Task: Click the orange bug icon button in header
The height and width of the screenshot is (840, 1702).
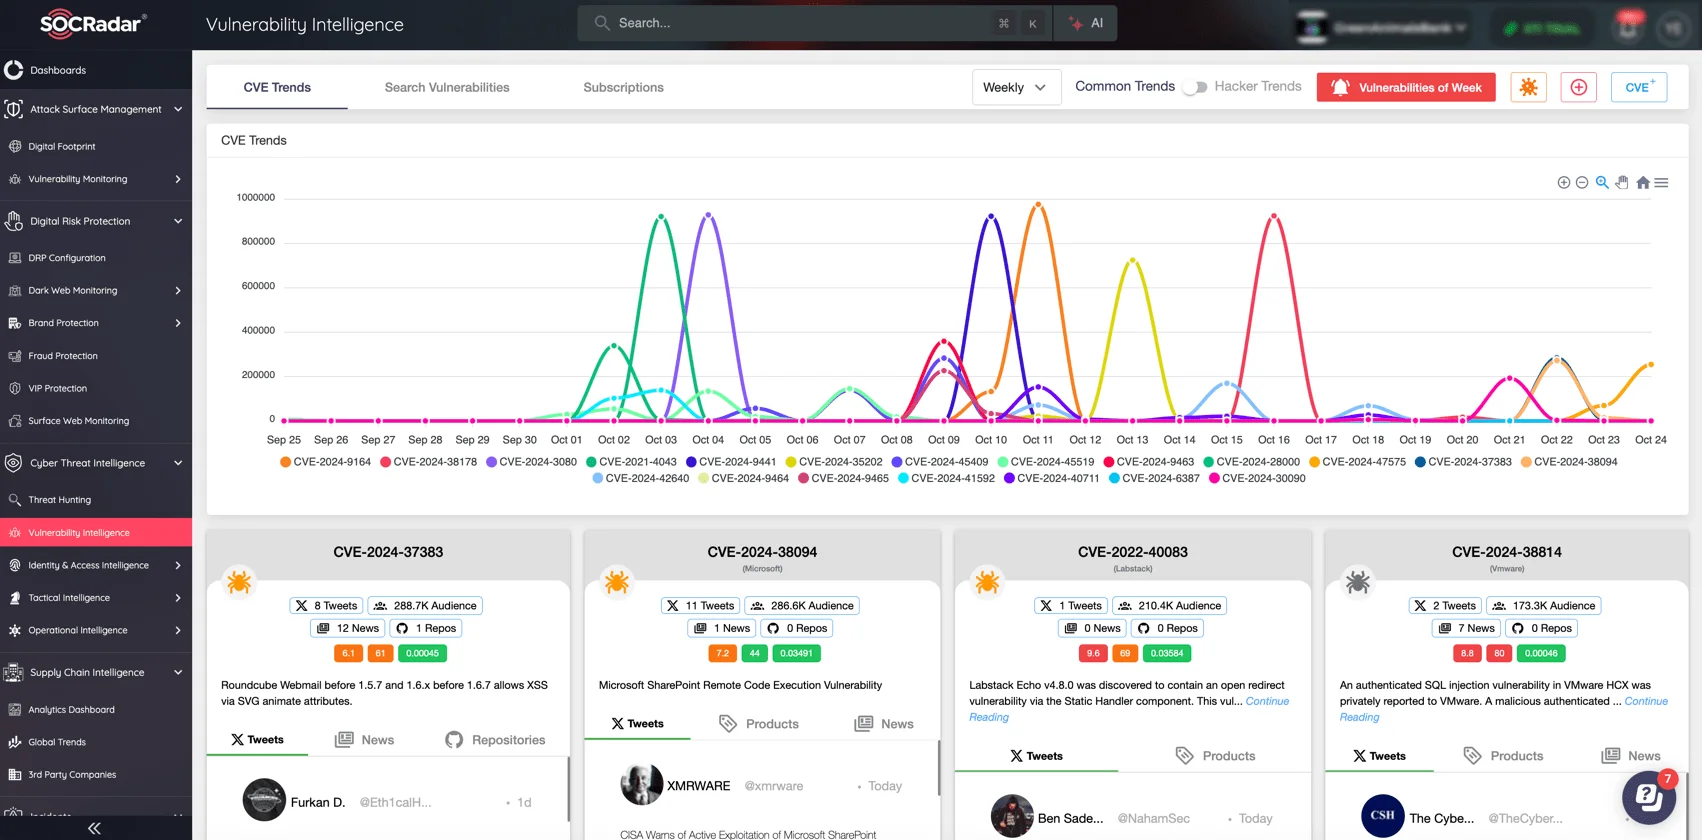Action: tap(1528, 87)
